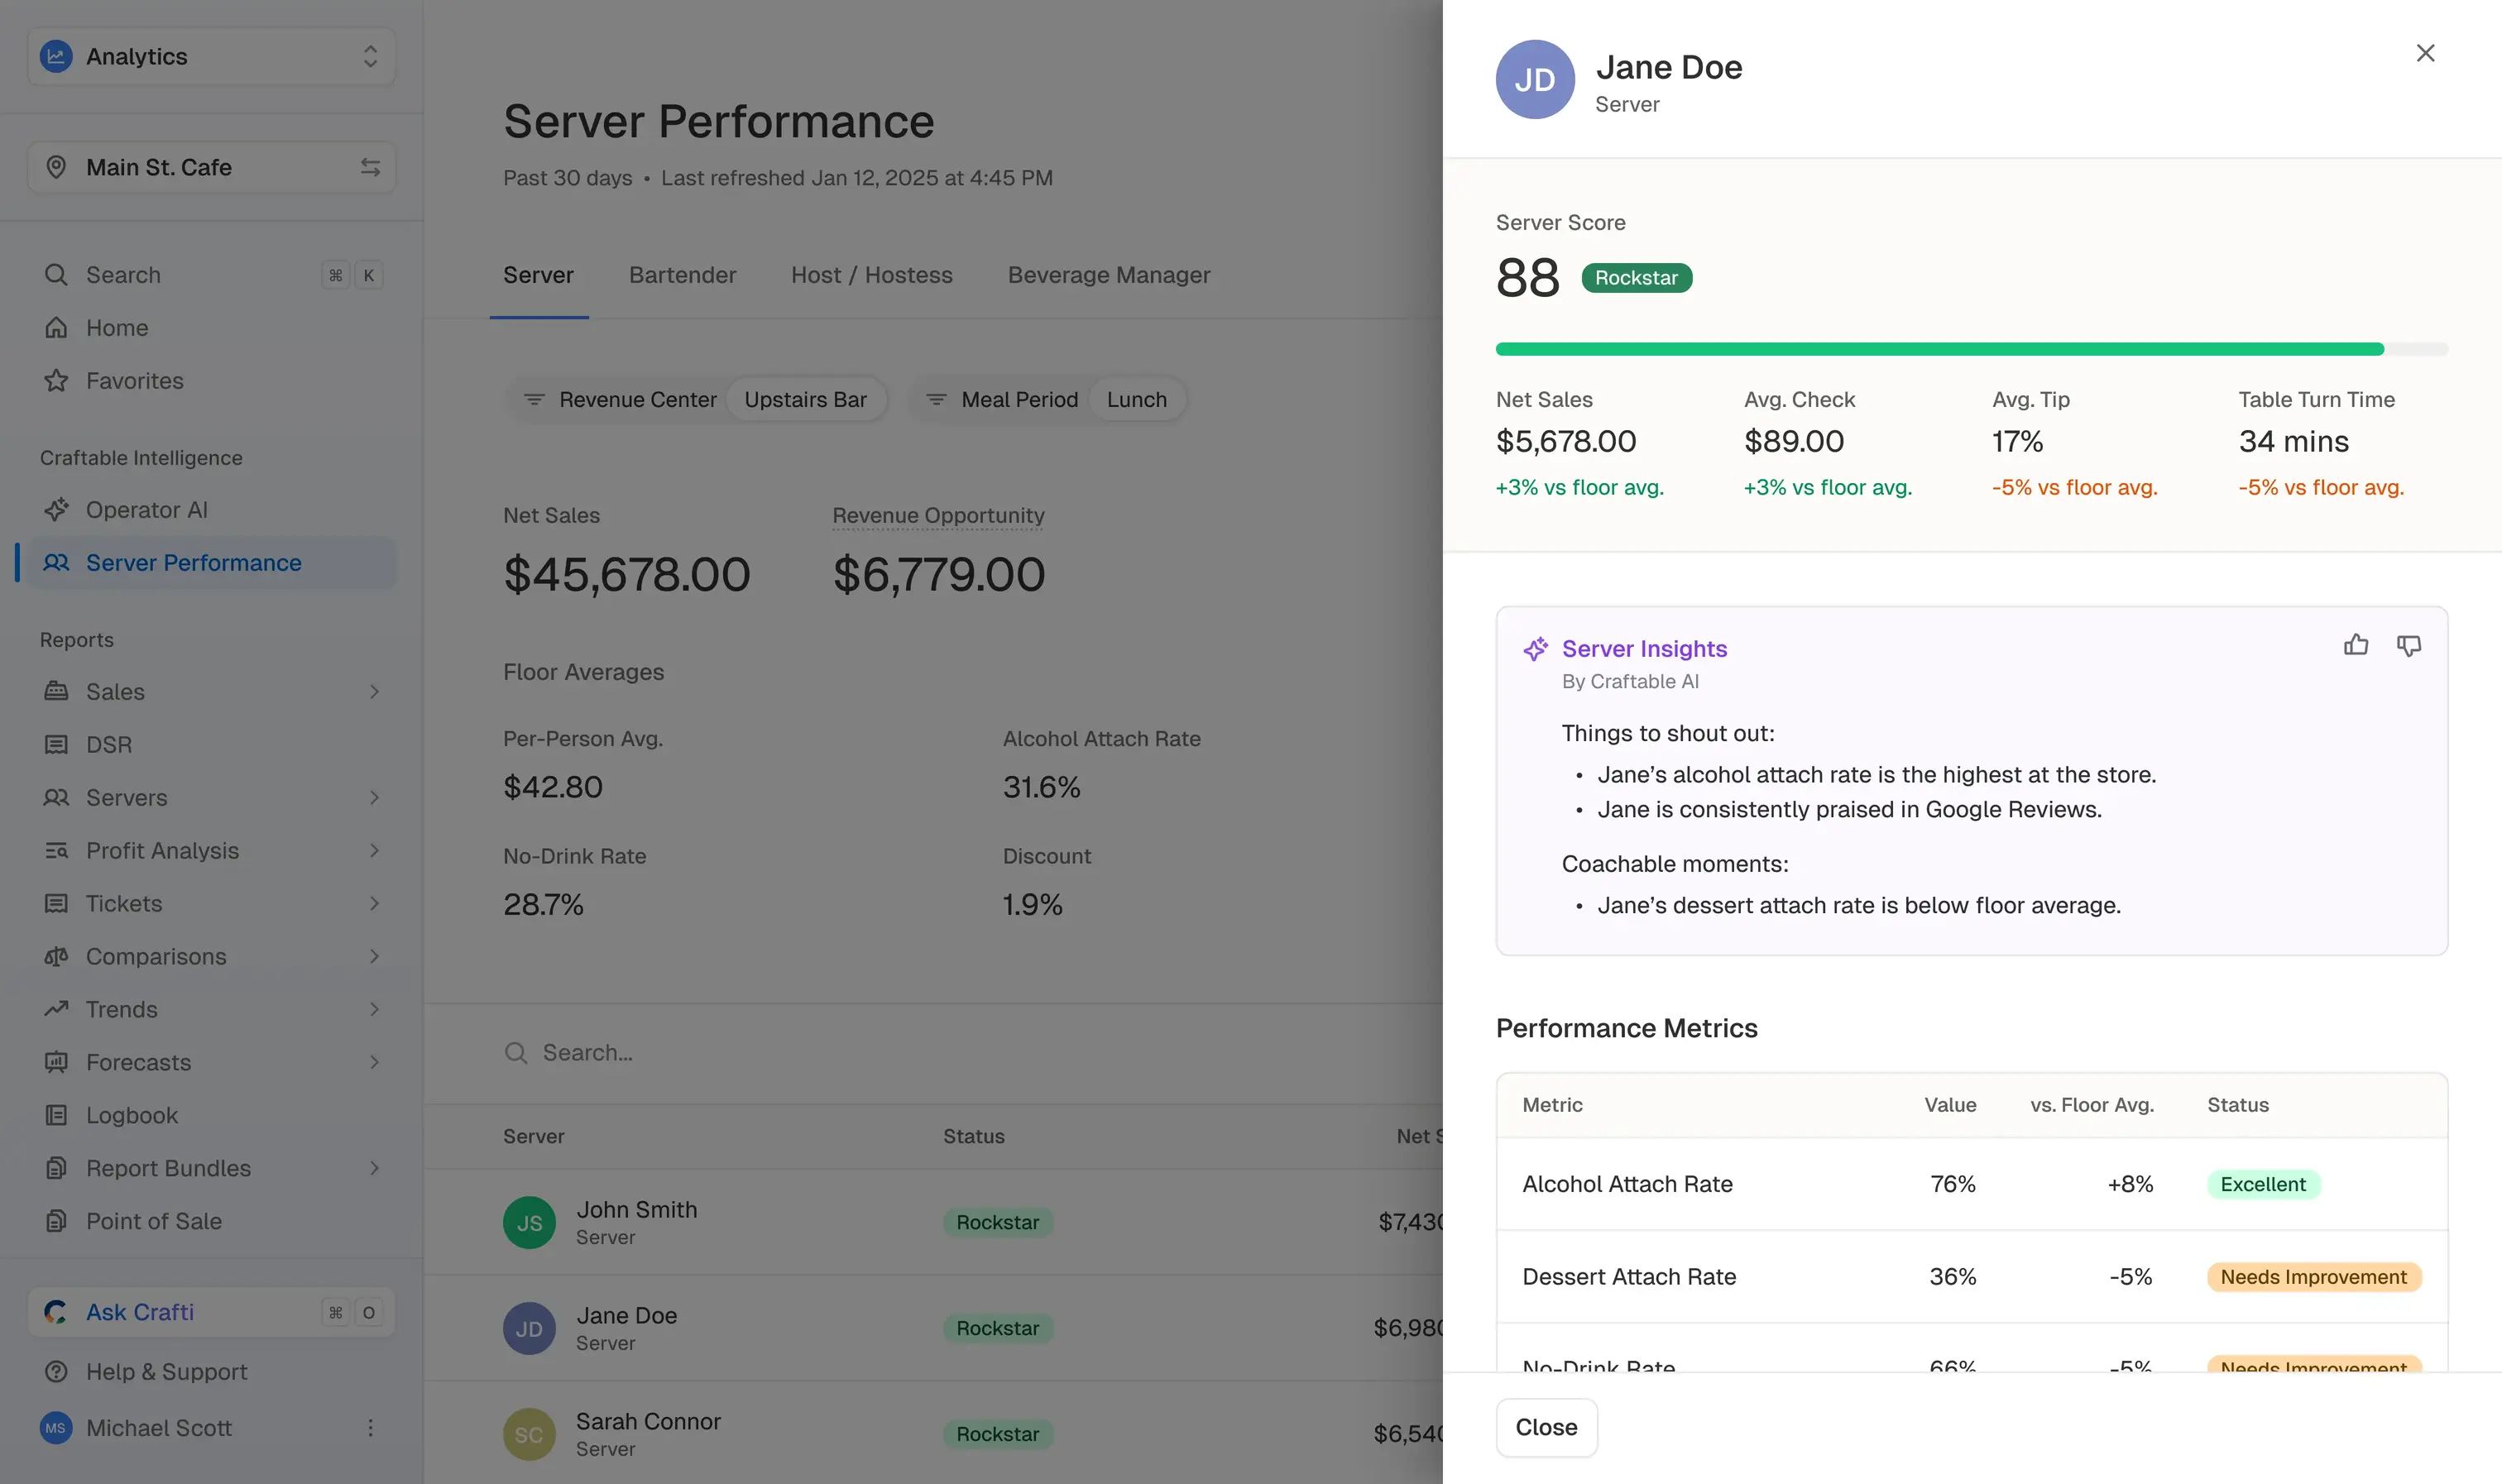Open the Michael Scott options menu dots
The image size is (2502, 1484).
pos(370,1428)
